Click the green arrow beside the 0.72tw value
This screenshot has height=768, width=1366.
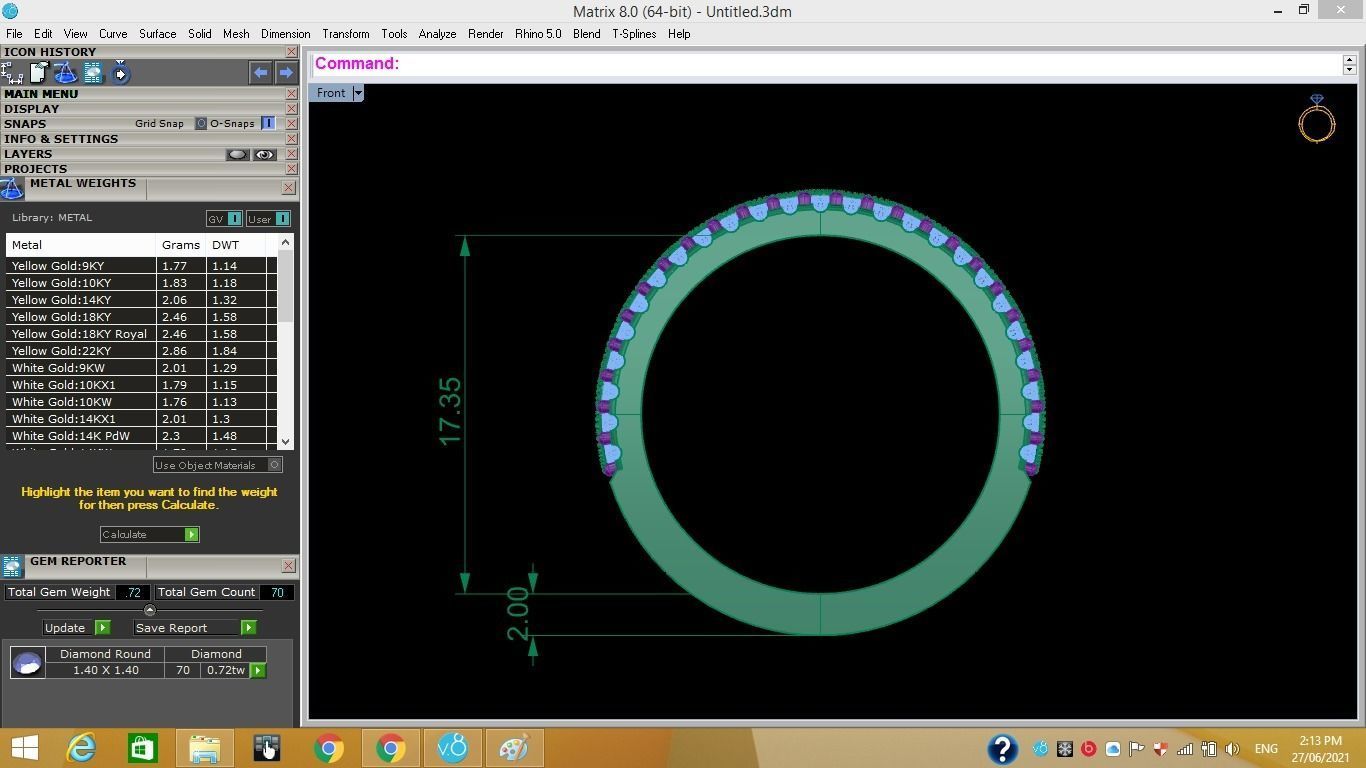pos(258,671)
